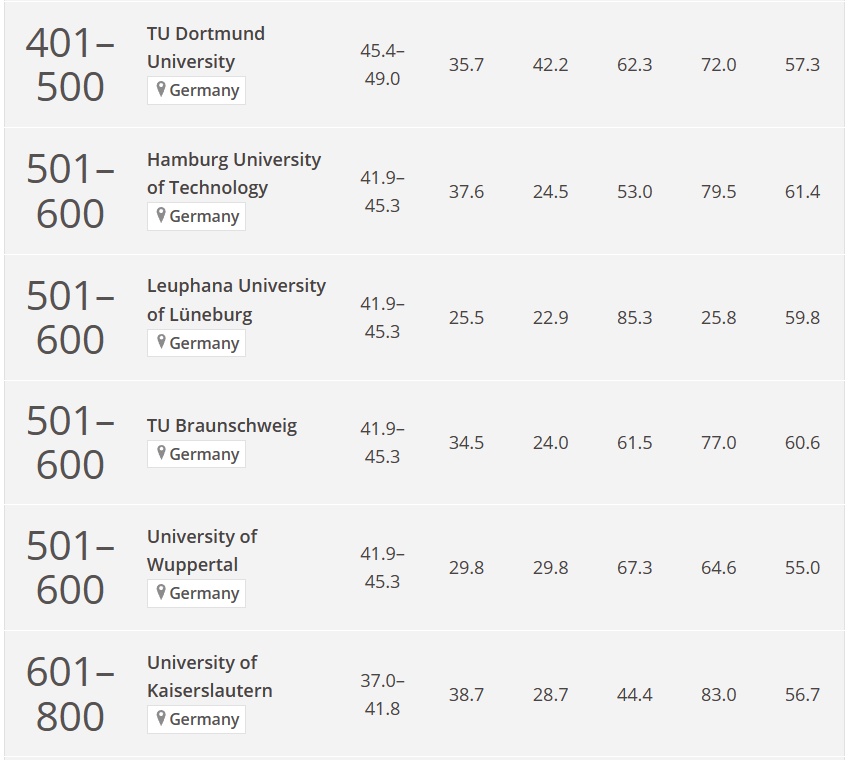Click the 85.3 score in Leuphana row

point(634,318)
